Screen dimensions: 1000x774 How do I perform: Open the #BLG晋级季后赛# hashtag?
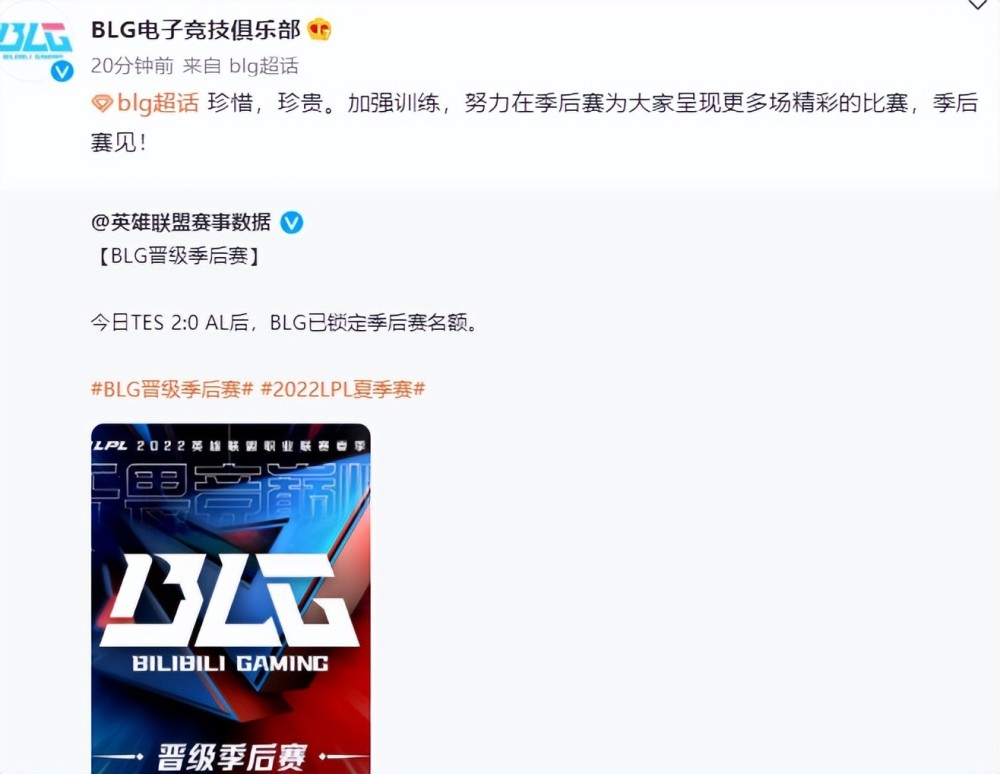(x=172, y=389)
